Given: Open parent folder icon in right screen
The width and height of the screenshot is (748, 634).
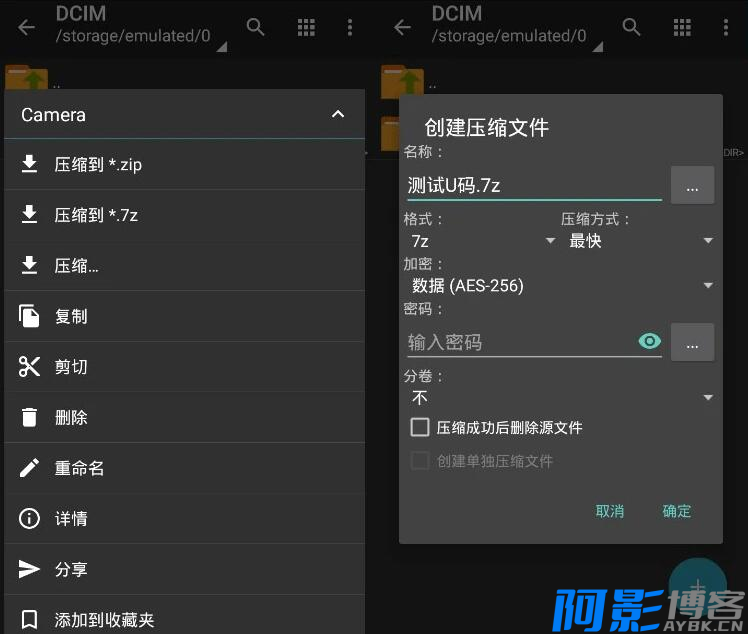Looking at the screenshot, I should tap(402, 80).
